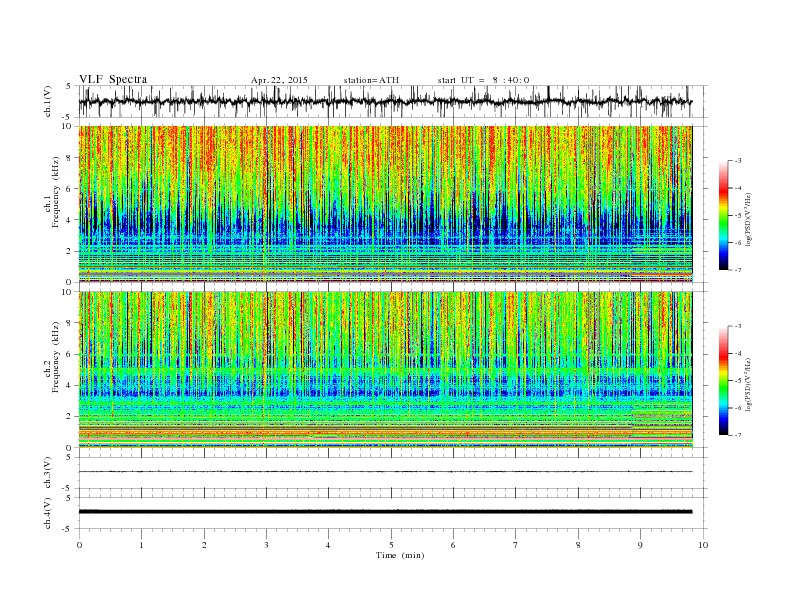This screenshot has height=612, width=792.
Task: Click the "Time (min)" x-axis label
Action: point(400,555)
